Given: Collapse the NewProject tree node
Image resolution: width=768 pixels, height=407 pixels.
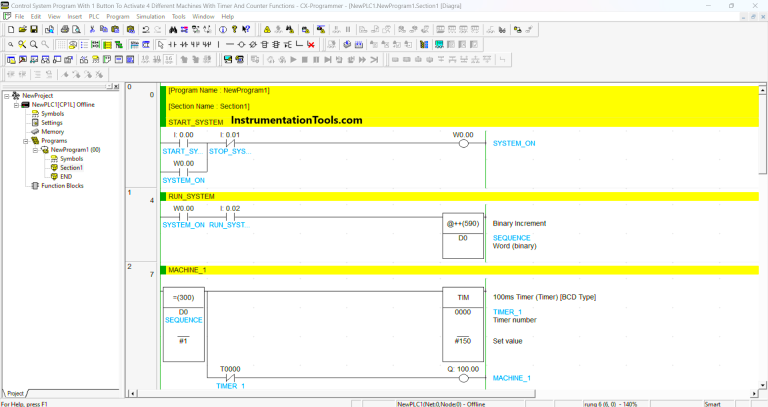Looking at the screenshot, I should (x=6, y=96).
